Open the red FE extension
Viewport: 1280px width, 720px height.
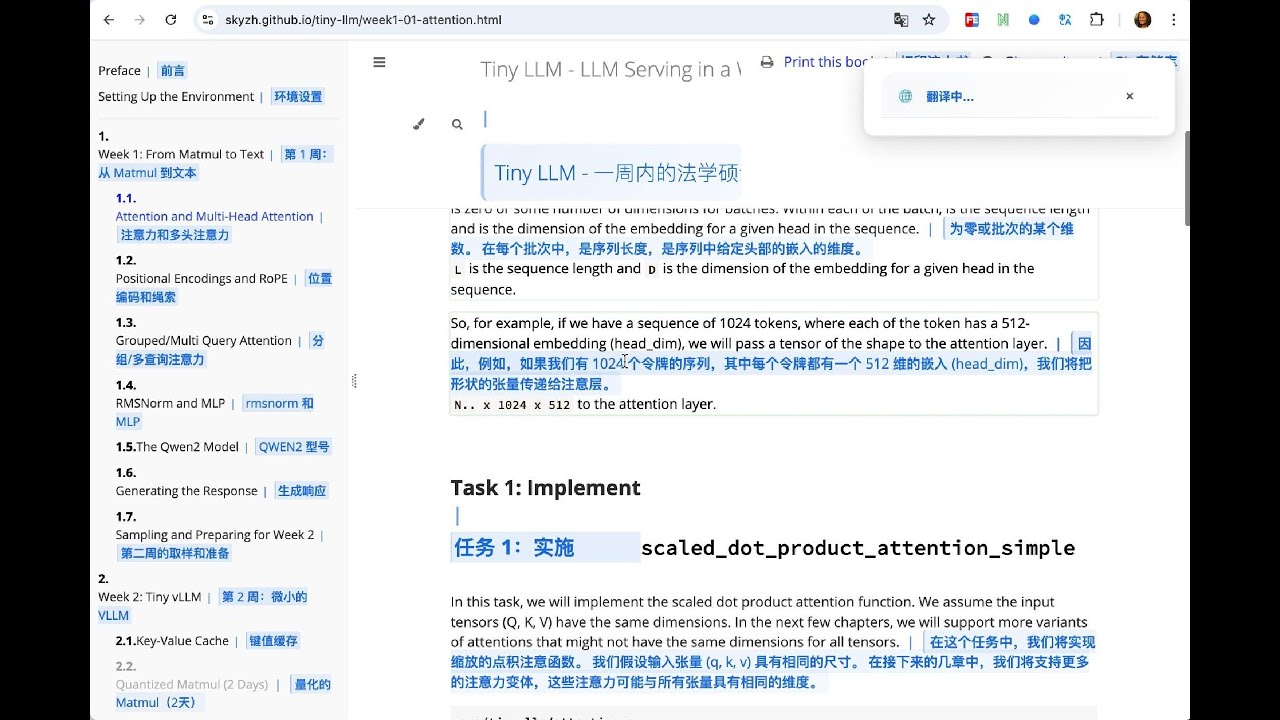coord(971,20)
